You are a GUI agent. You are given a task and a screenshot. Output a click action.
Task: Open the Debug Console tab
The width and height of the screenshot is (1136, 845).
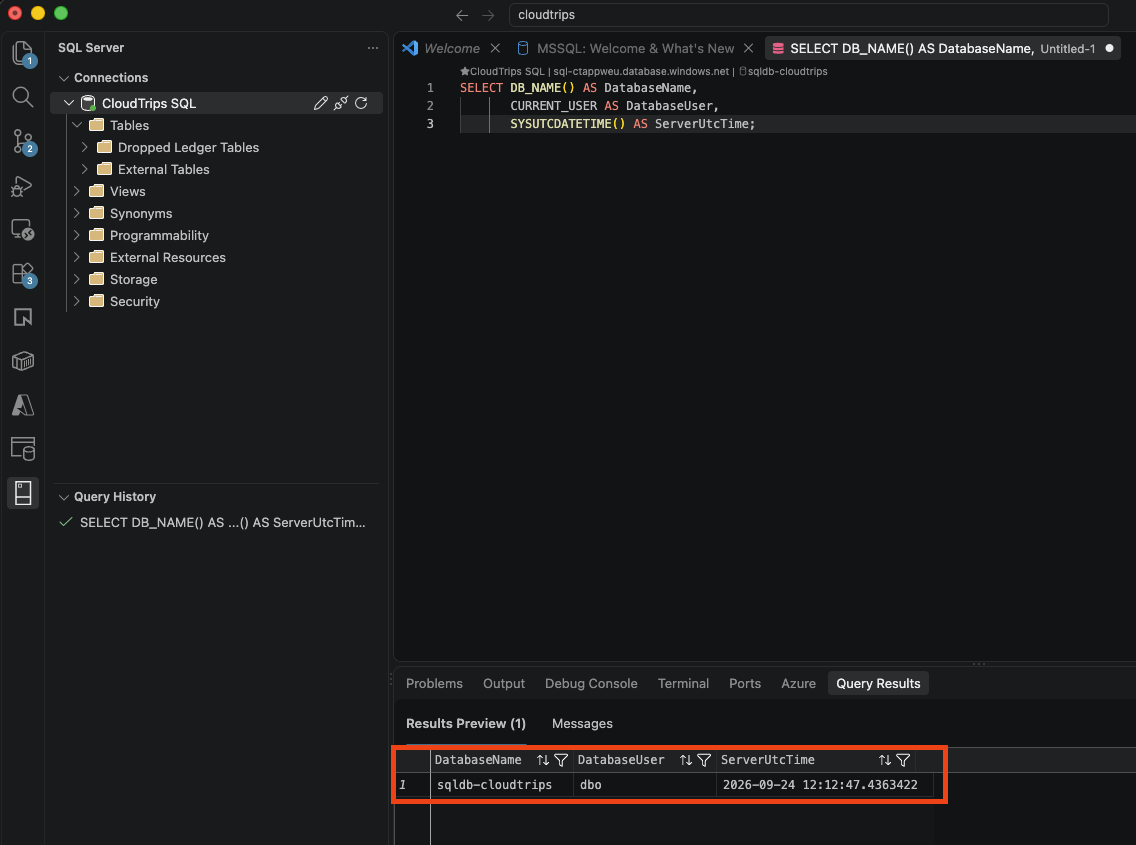(x=591, y=683)
